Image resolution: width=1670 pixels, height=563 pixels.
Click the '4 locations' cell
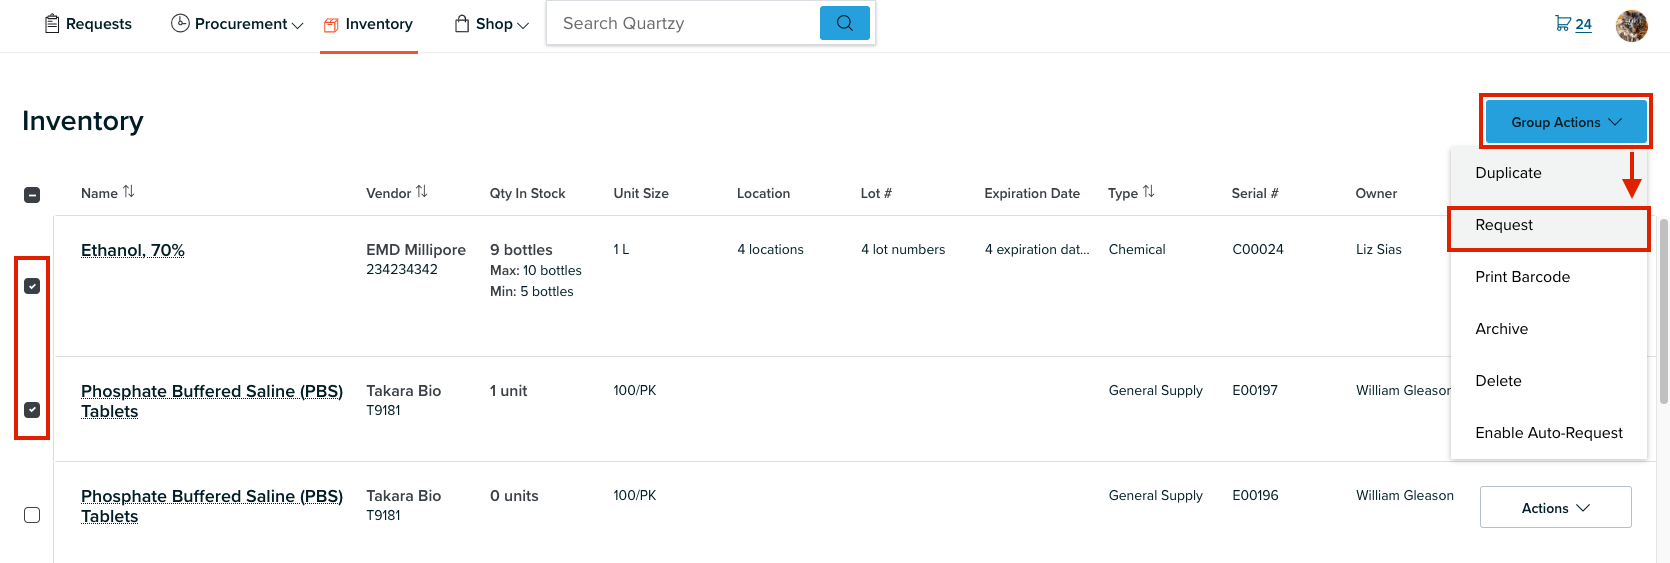(x=770, y=250)
